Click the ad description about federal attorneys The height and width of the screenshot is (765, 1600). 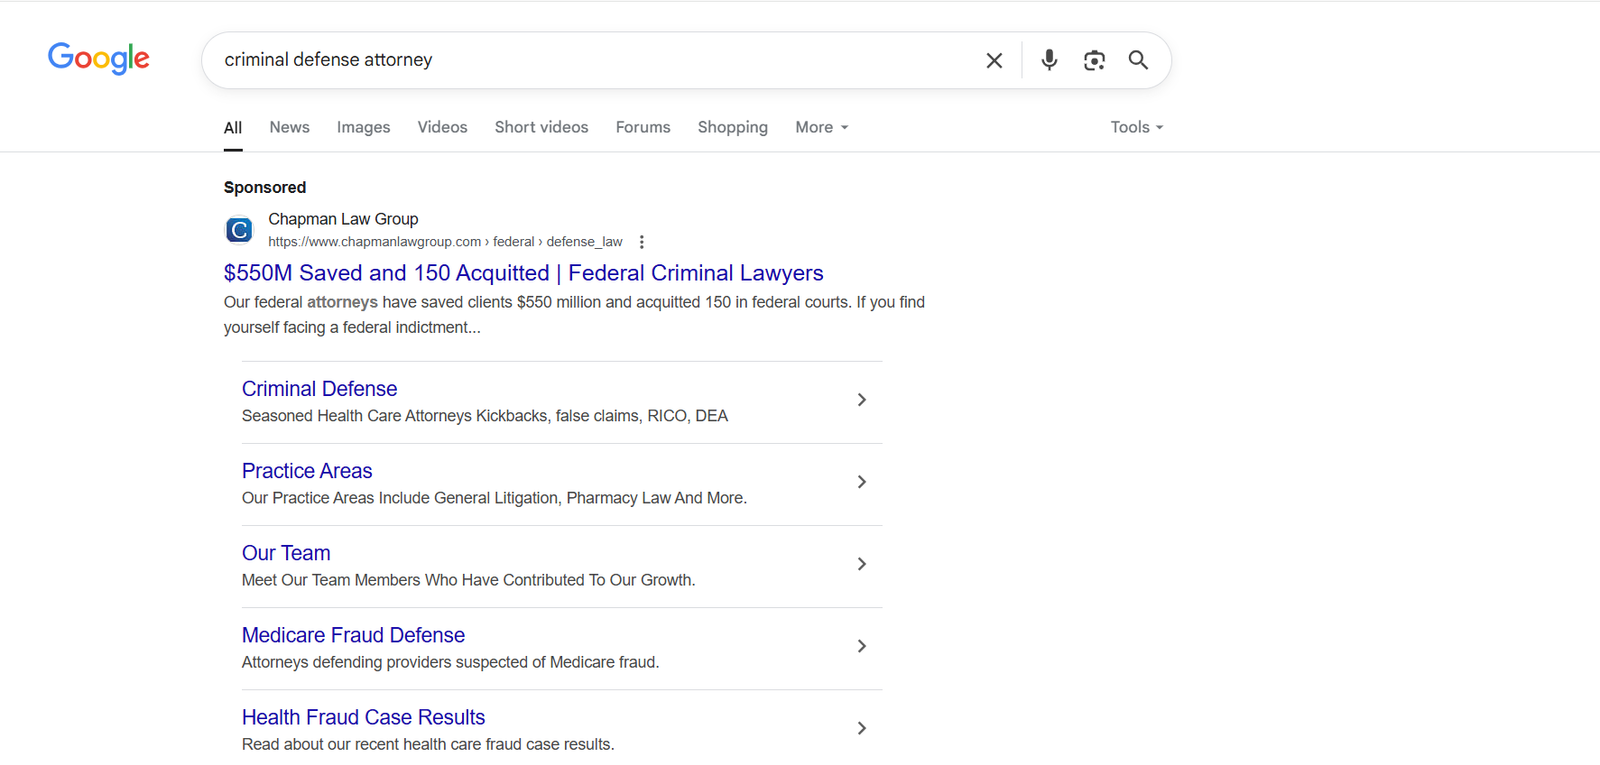[x=574, y=315]
